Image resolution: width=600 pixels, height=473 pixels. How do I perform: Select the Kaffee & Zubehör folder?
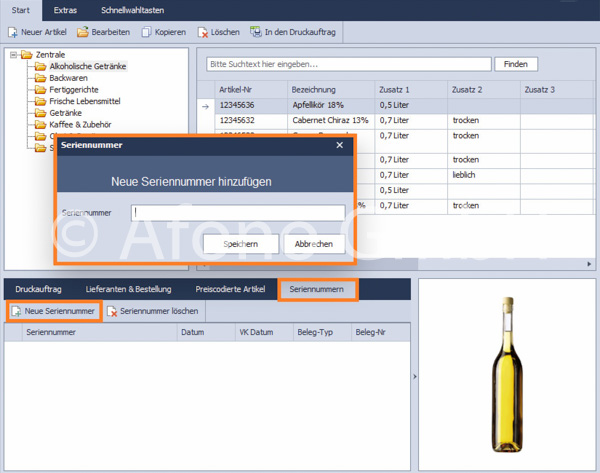tap(80, 125)
